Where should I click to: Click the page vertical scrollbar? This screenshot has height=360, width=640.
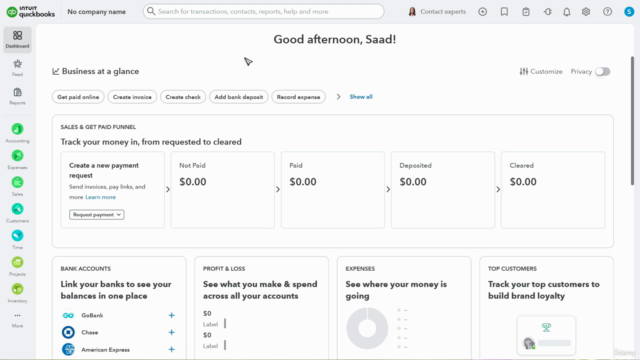[632, 120]
